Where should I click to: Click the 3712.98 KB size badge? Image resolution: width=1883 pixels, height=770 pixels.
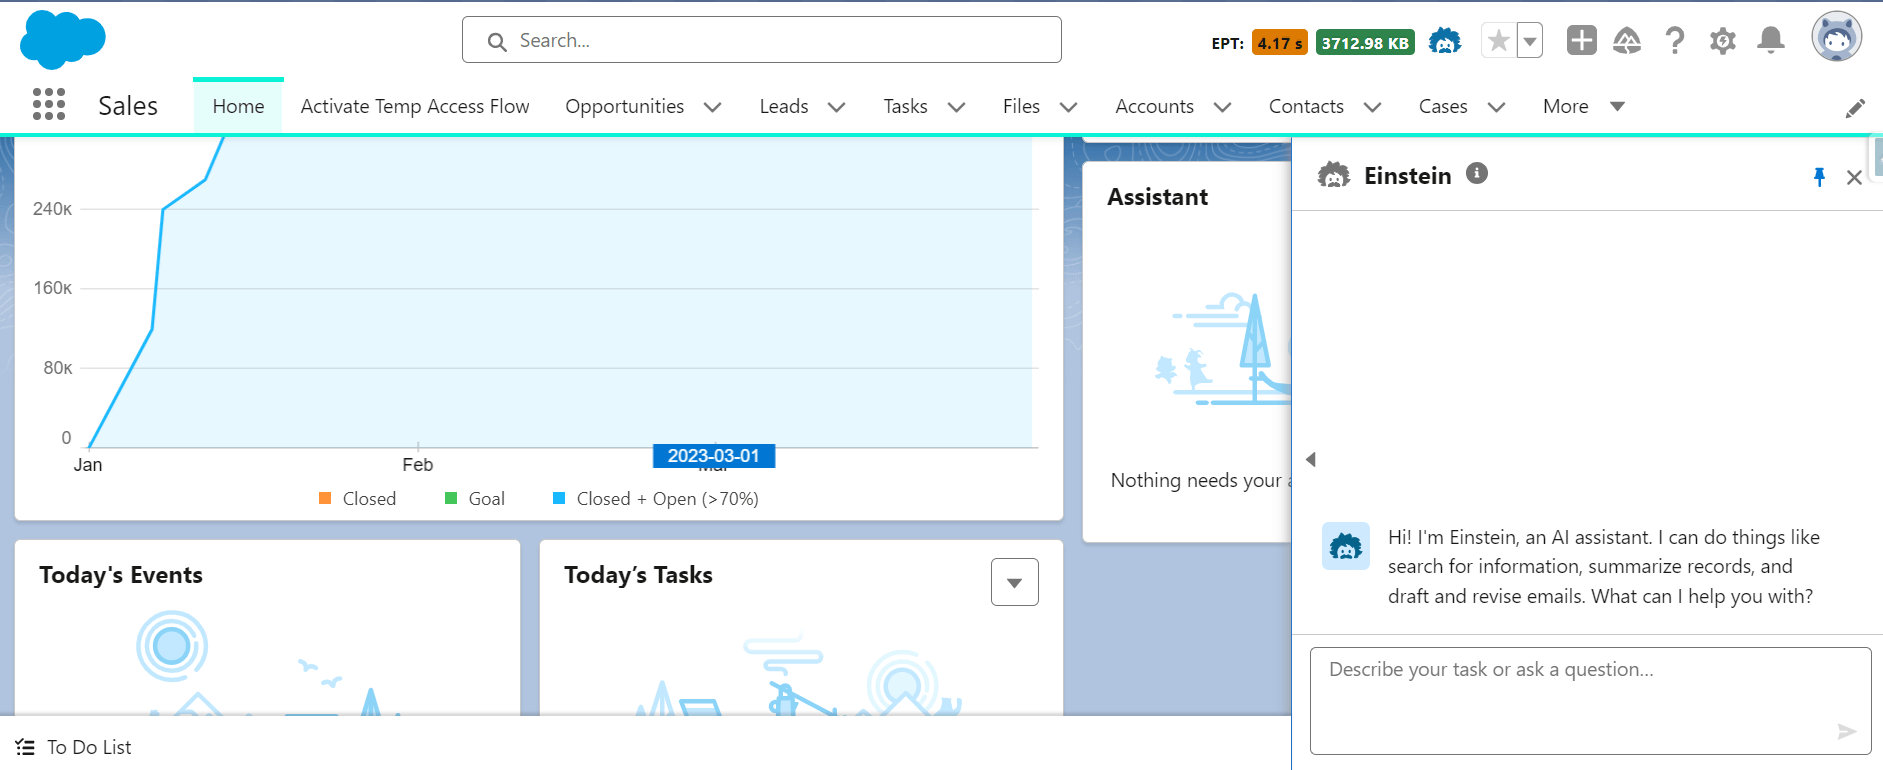(x=1365, y=43)
